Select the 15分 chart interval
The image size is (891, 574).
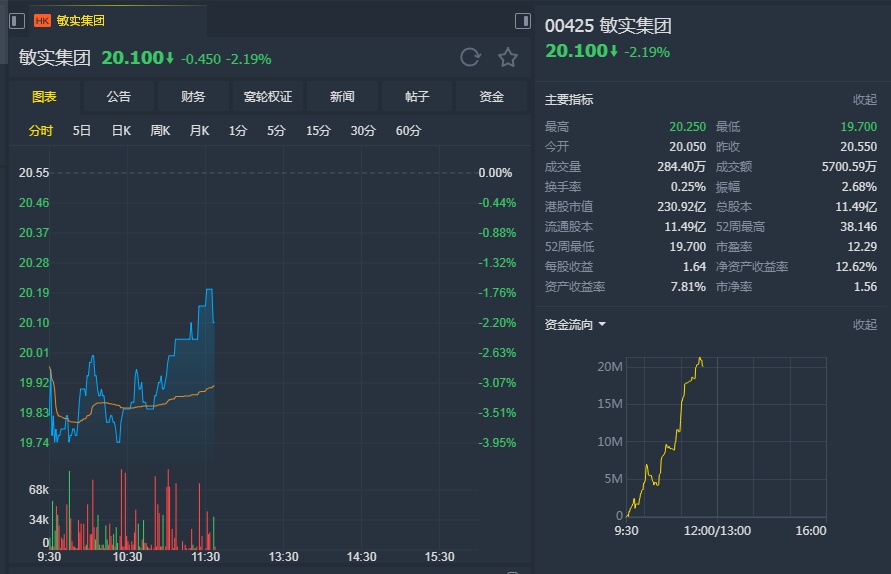(x=318, y=131)
